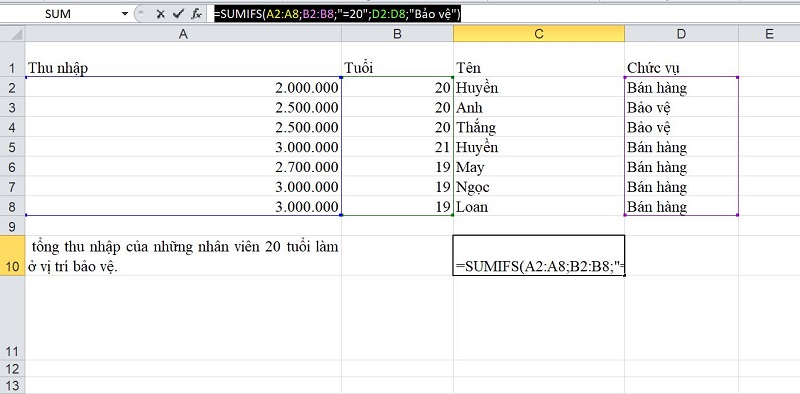Click the name cell 'Anh'
Screen dimensions: 800x394
tap(539, 108)
